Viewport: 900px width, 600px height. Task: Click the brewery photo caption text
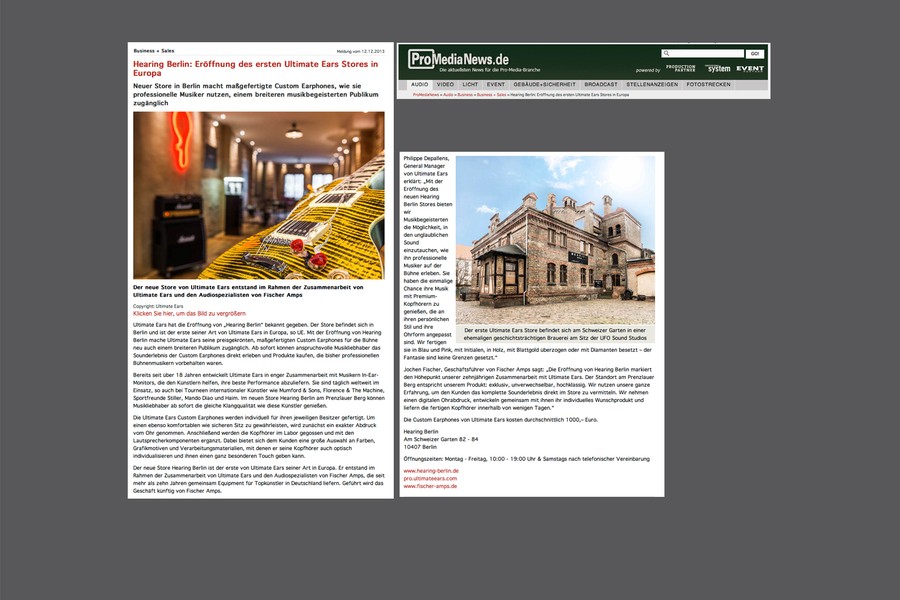click(x=555, y=334)
